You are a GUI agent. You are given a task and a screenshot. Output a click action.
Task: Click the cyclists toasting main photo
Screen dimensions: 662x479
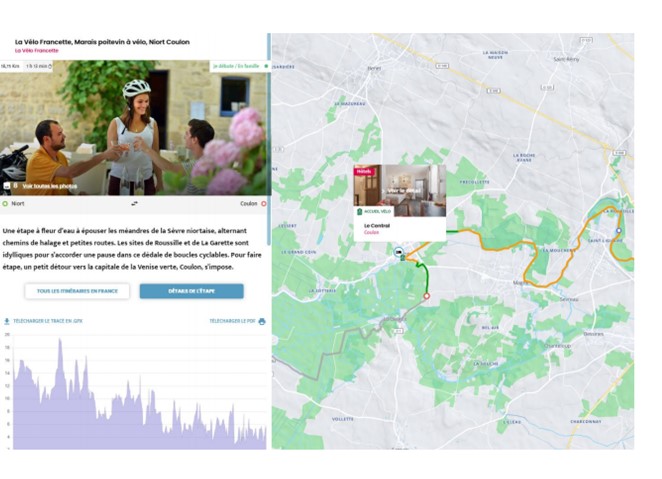coord(134,127)
